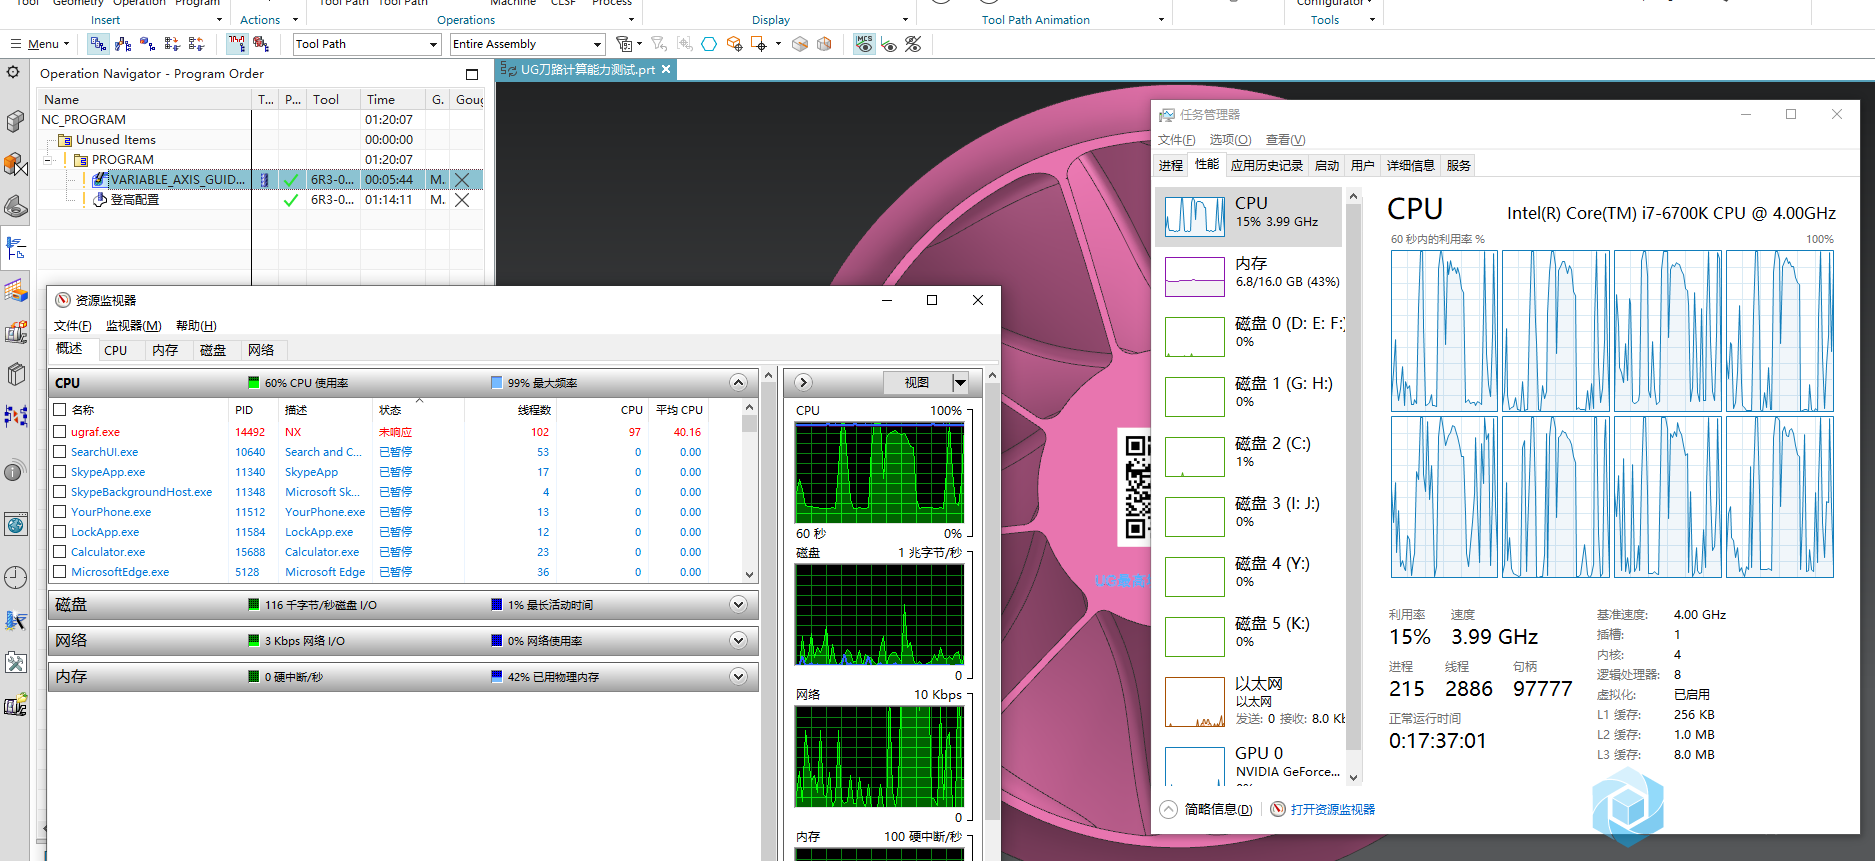Select the VARIABLE_AXIS_GUID operation row
The width and height of the screenshot is (1875, 861).
261,180
